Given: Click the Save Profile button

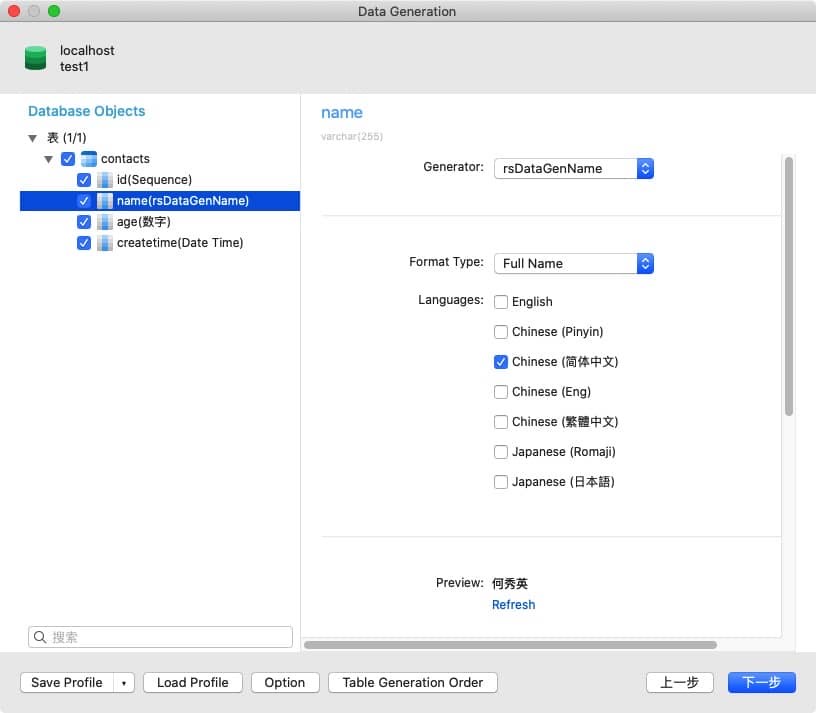Looking at the screenshot, I should point(67,683).
